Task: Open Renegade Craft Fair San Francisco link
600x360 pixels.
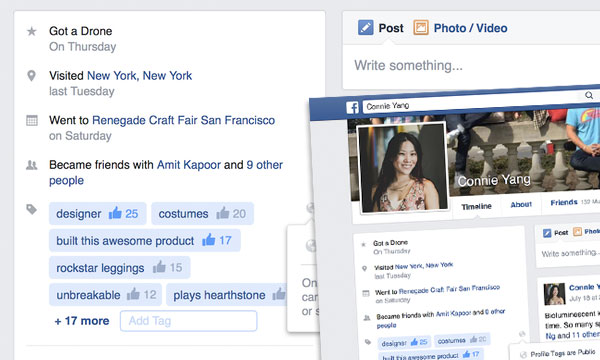Action: click(184, 120)
